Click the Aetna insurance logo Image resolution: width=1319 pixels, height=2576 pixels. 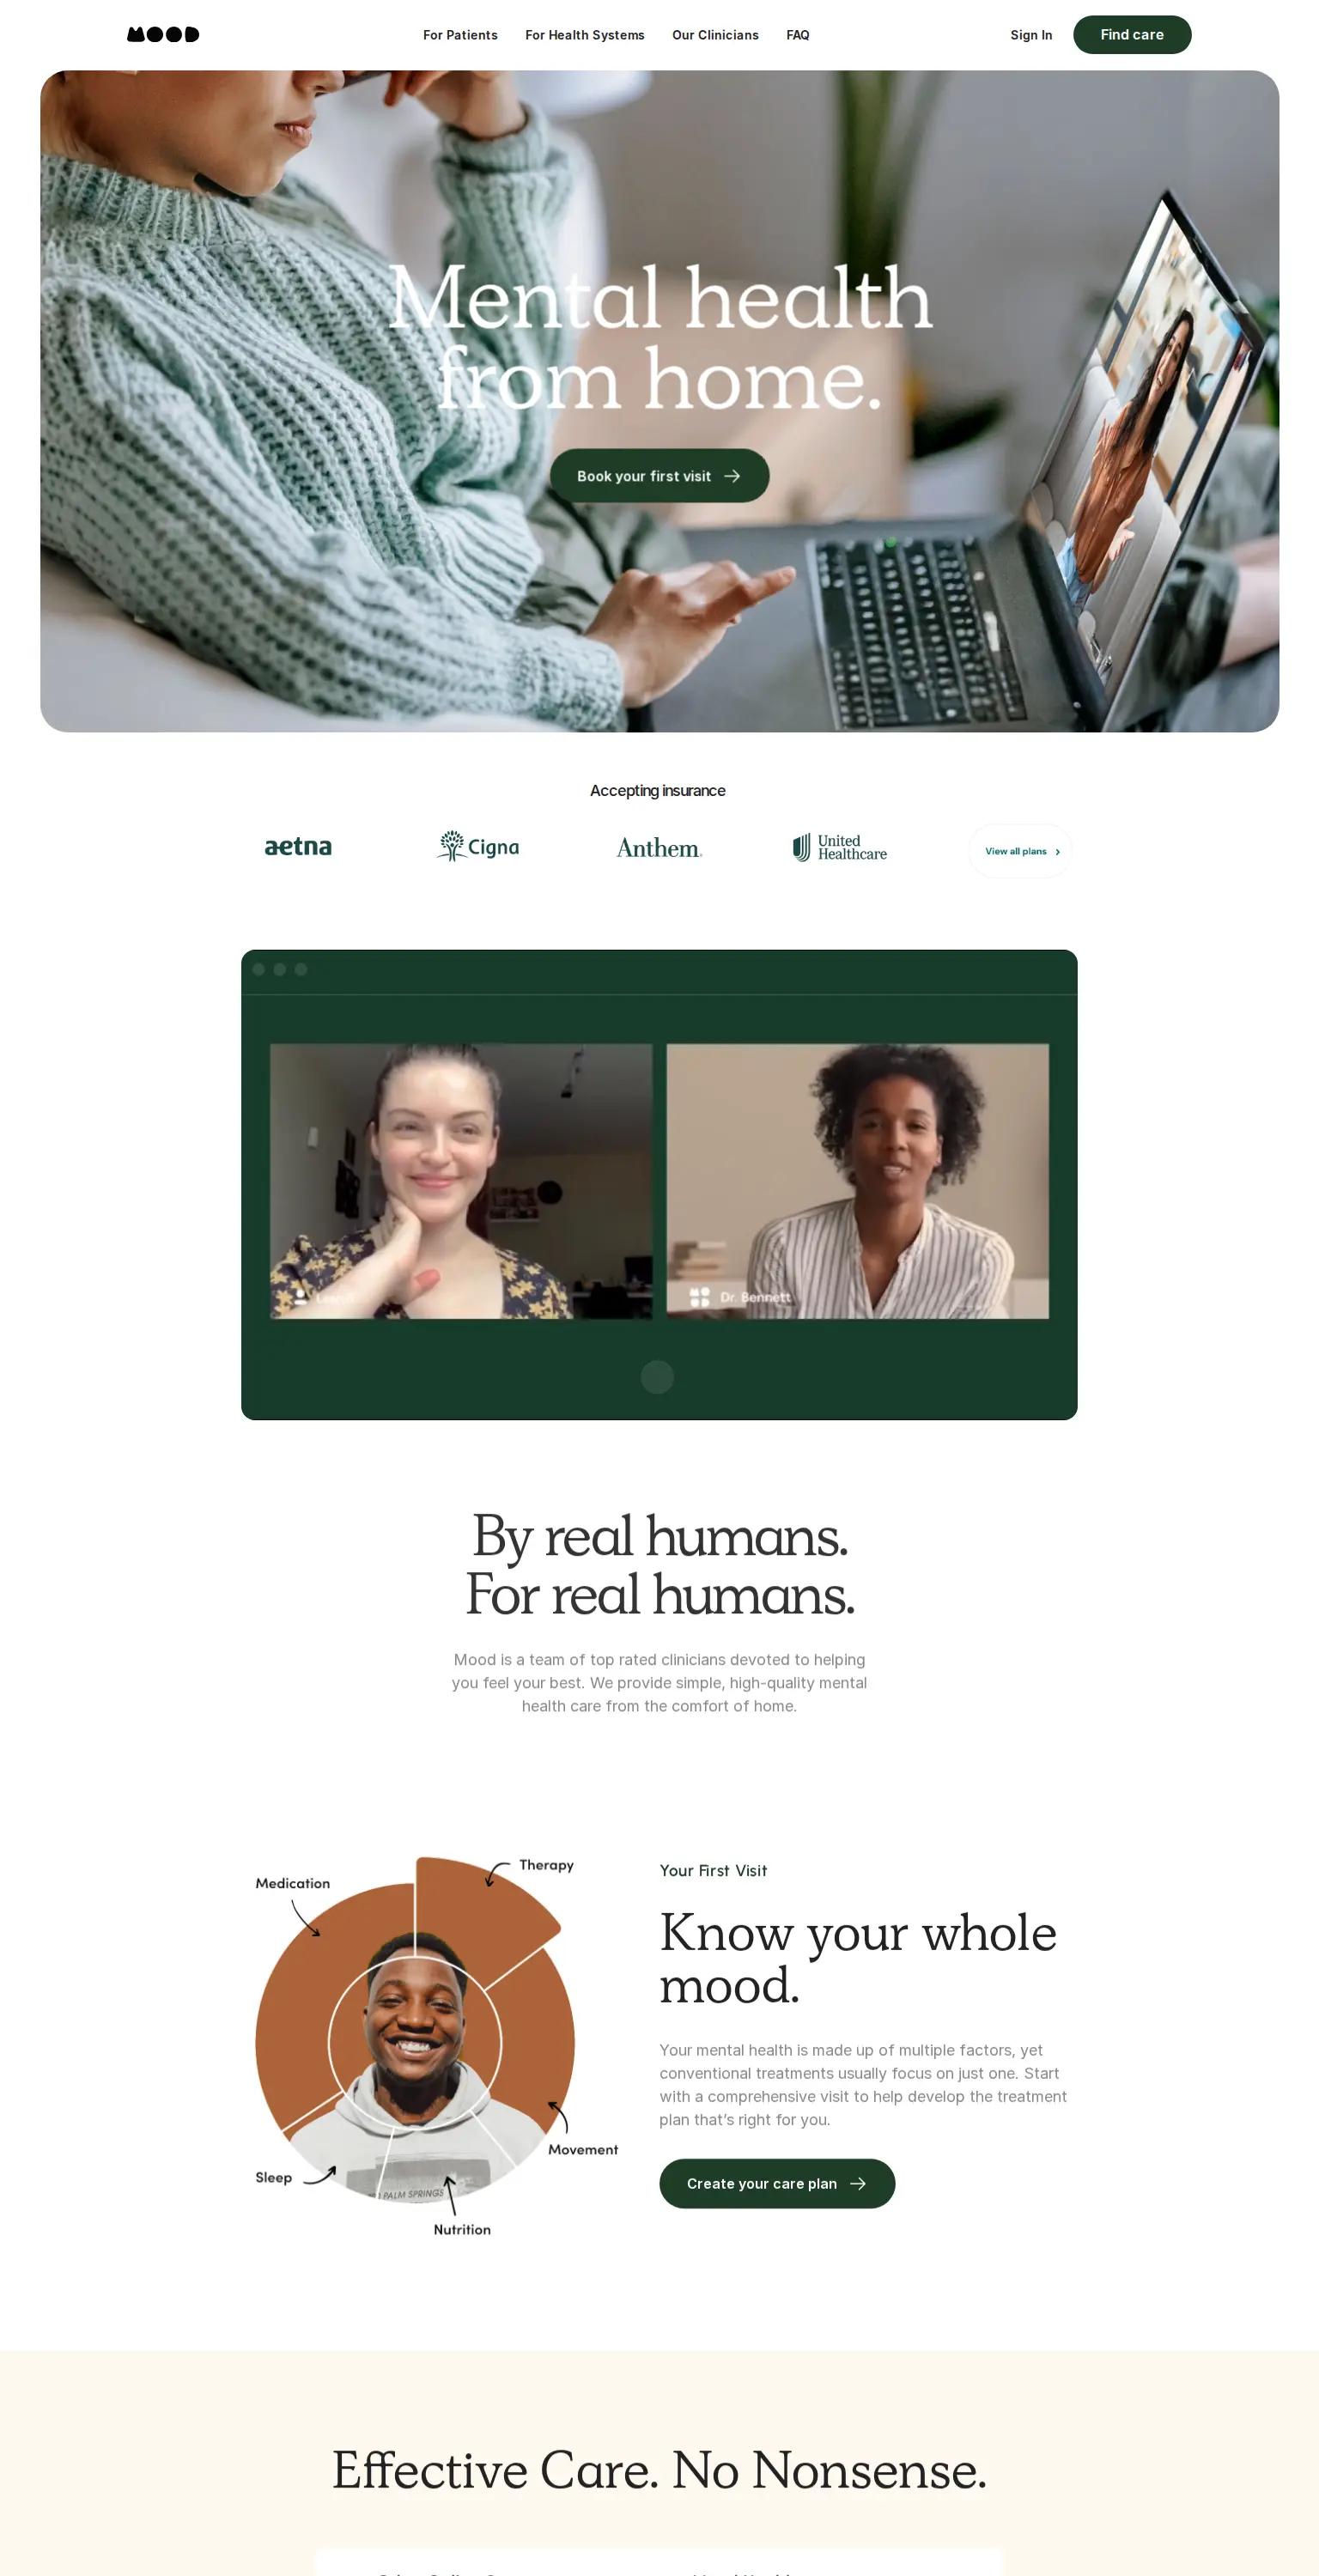tap(298, 847)
